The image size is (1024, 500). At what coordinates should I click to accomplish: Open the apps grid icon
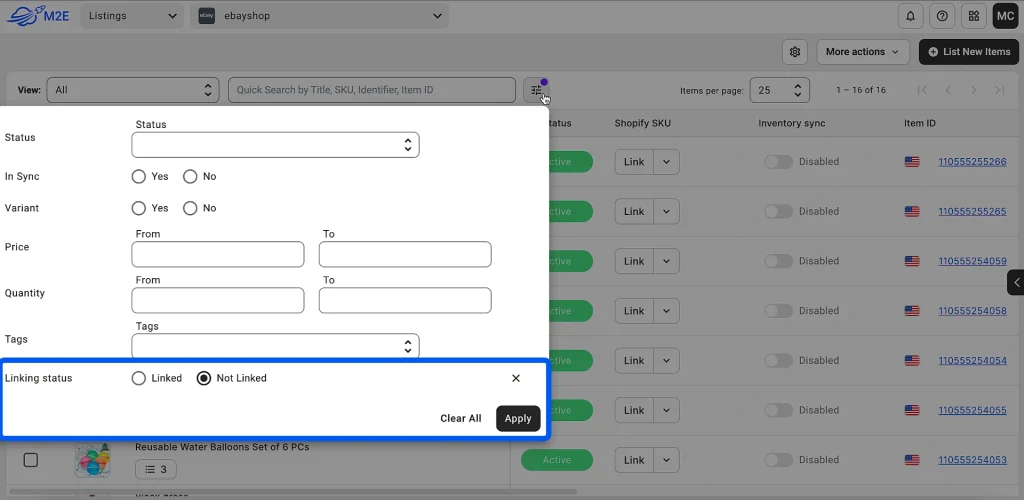[973, 16]
